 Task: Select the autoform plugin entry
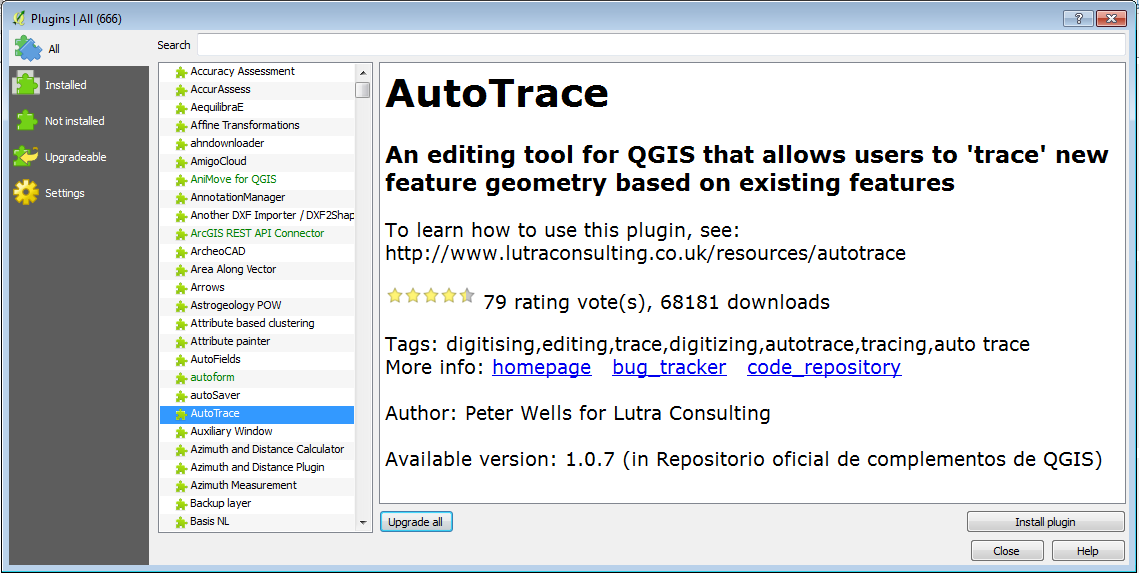pyautogui.click(x=257, y=378)
